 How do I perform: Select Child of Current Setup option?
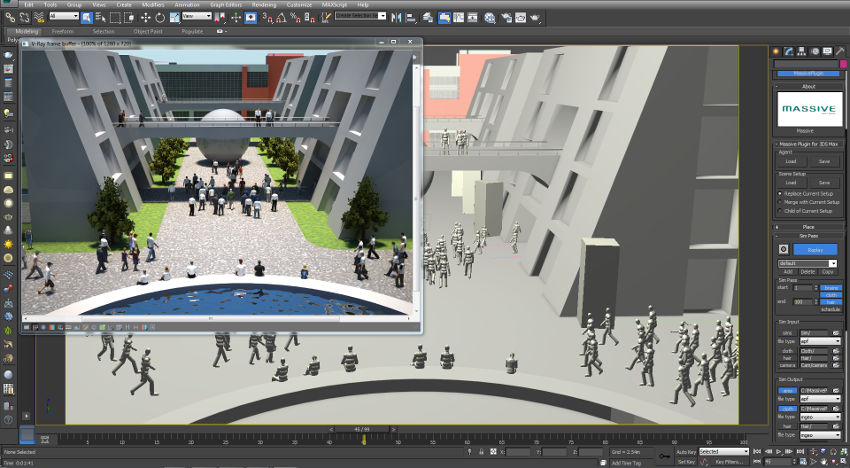(x=780, y=211)
